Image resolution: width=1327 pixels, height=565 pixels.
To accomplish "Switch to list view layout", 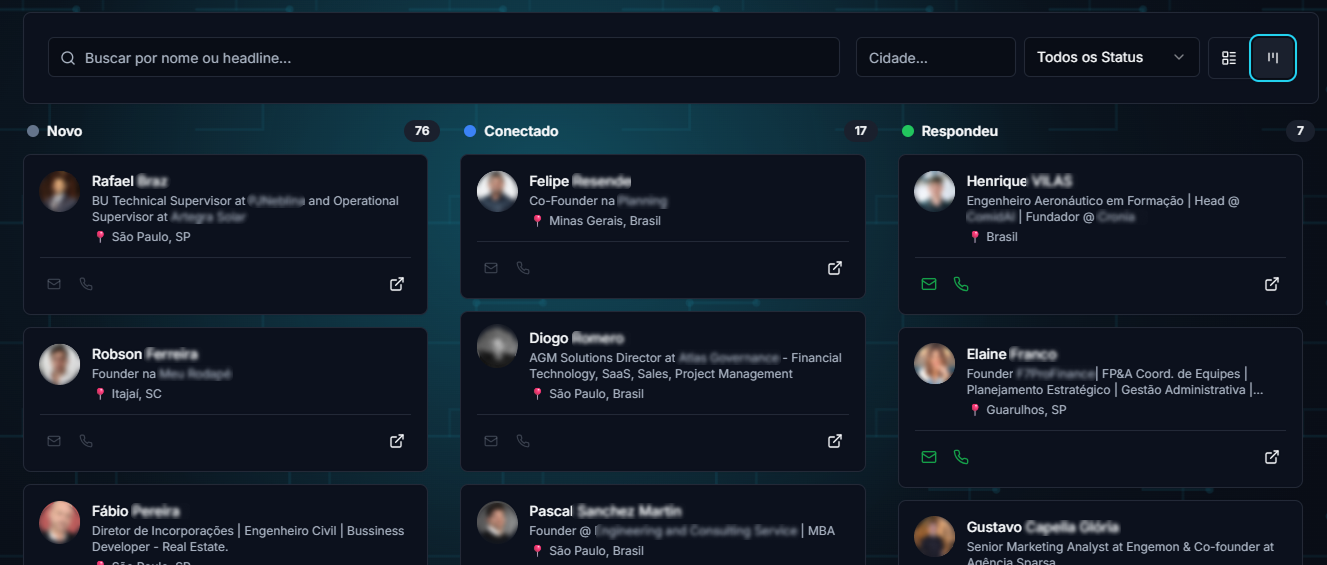I will [1229, 58].
